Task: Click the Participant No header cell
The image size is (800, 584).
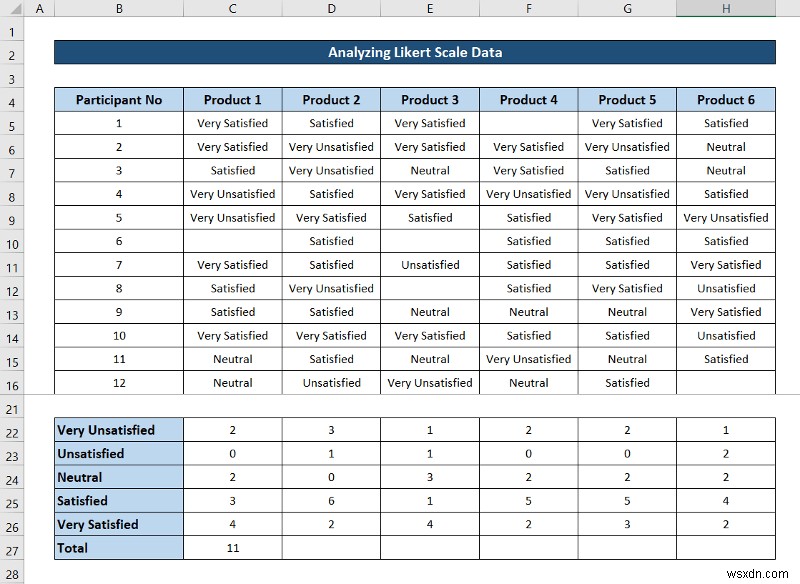Action: pos(119,99)
